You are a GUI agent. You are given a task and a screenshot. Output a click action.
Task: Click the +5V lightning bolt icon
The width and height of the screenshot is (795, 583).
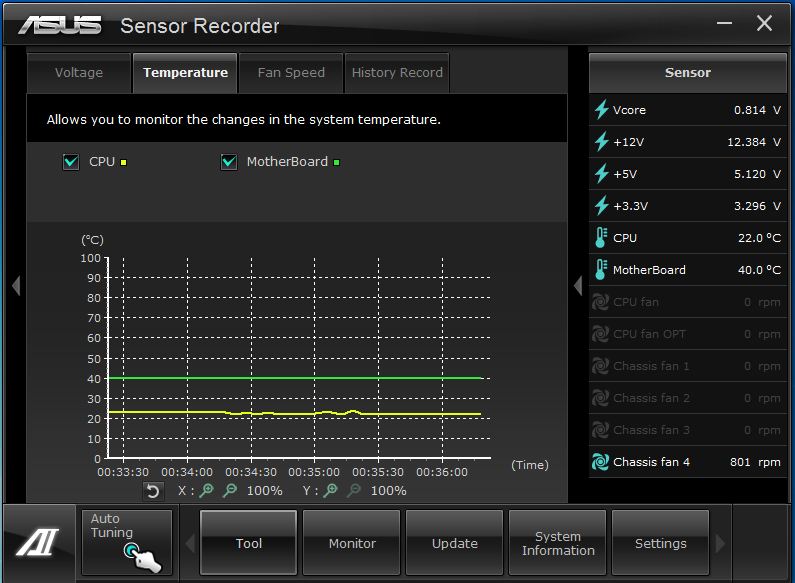[601, 173]
